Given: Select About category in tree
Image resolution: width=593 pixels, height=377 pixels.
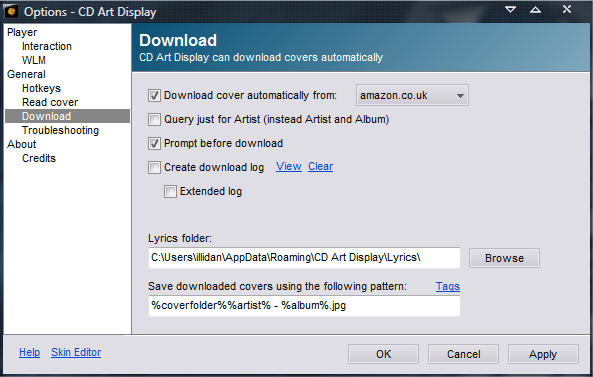Looking at the screenshot, I should [x=22, y=144].
